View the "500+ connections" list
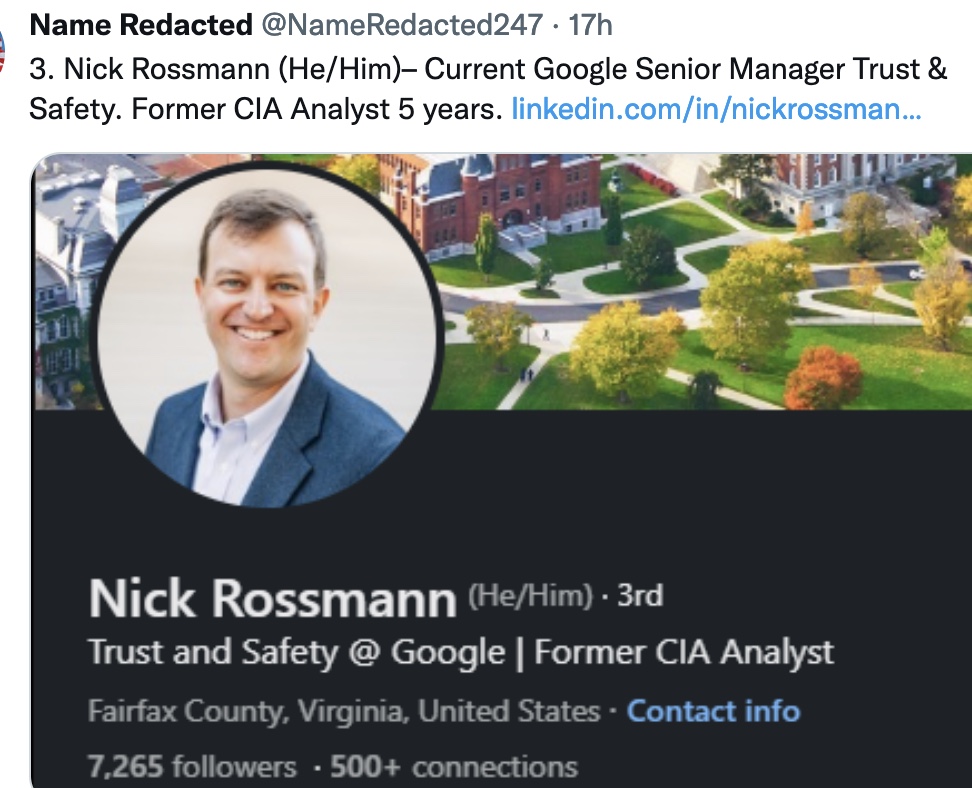 (x=453, y=767)
